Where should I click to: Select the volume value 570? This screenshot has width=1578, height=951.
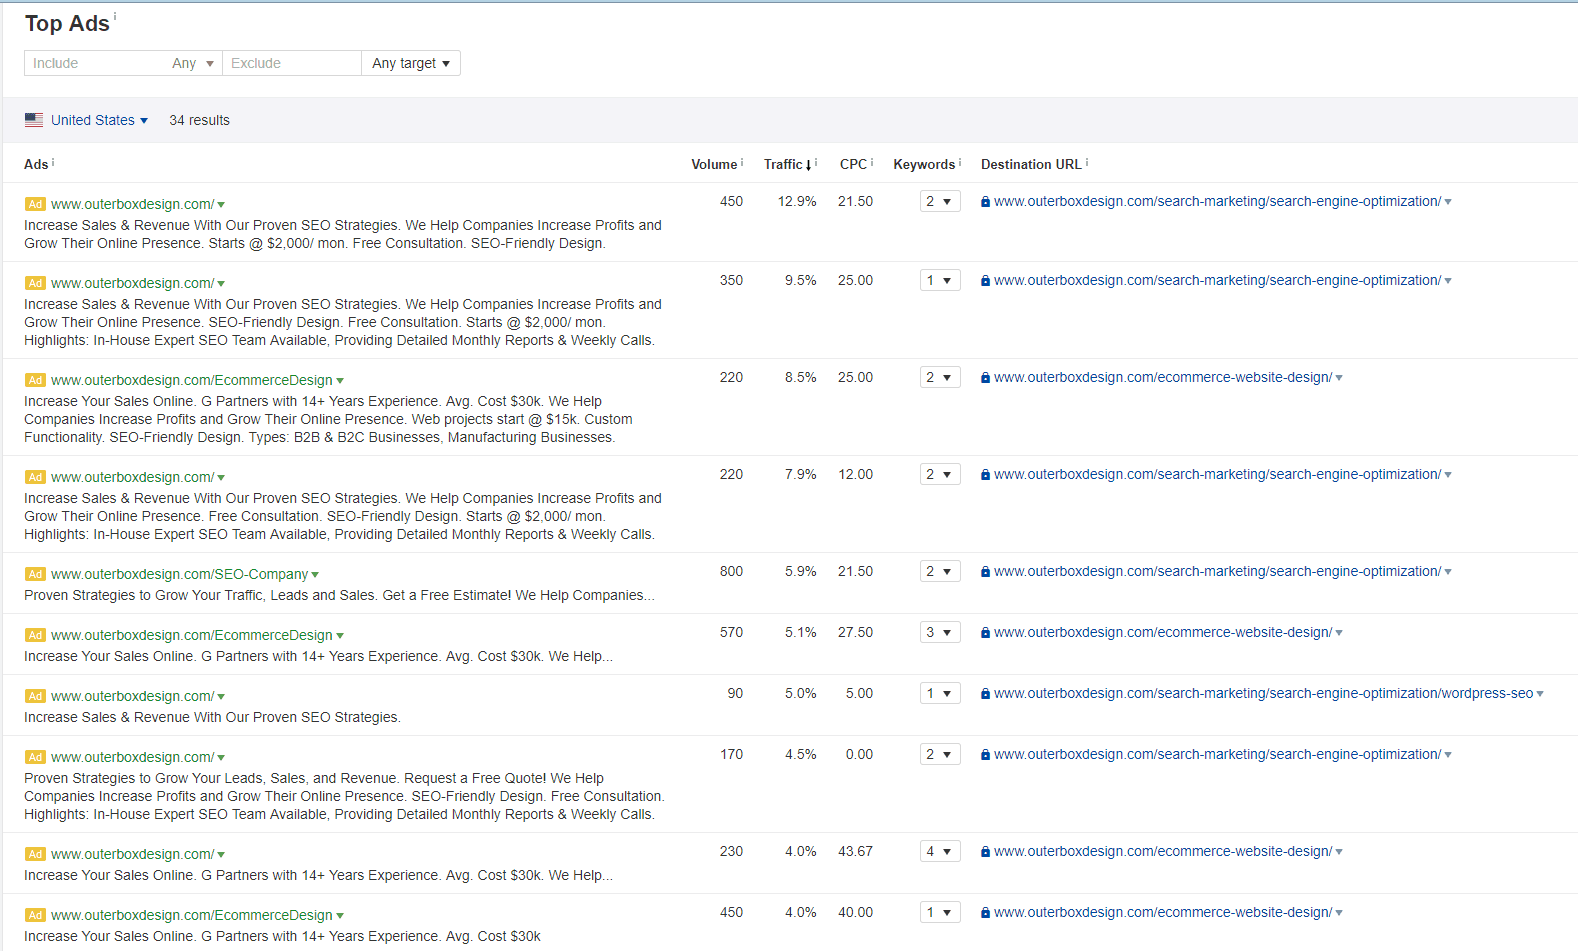pos(731,632)
